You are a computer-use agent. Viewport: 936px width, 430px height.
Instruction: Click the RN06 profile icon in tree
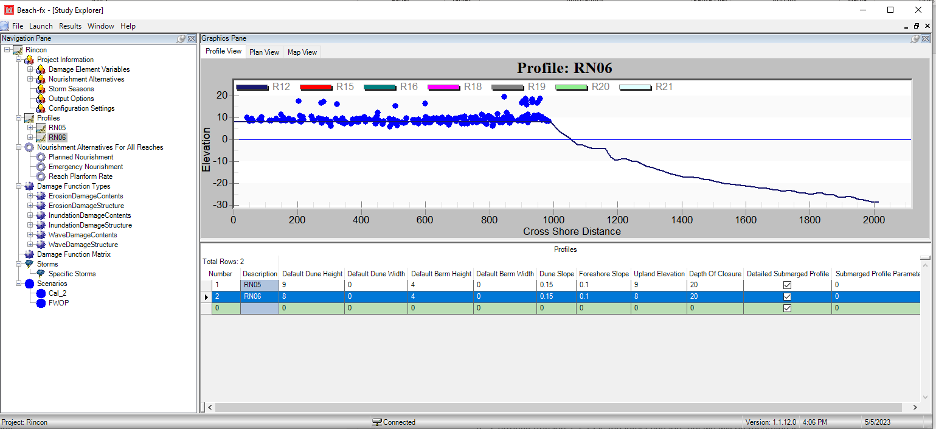(41, 137)
